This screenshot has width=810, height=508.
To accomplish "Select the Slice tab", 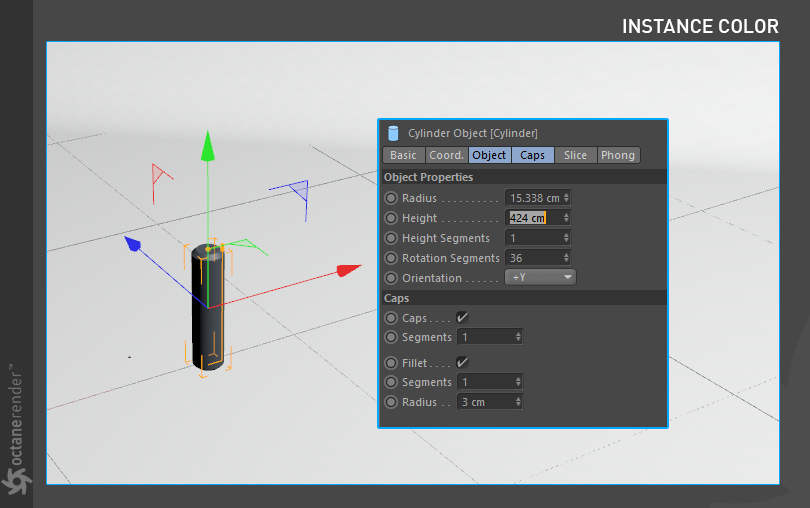I will [575, 155].
